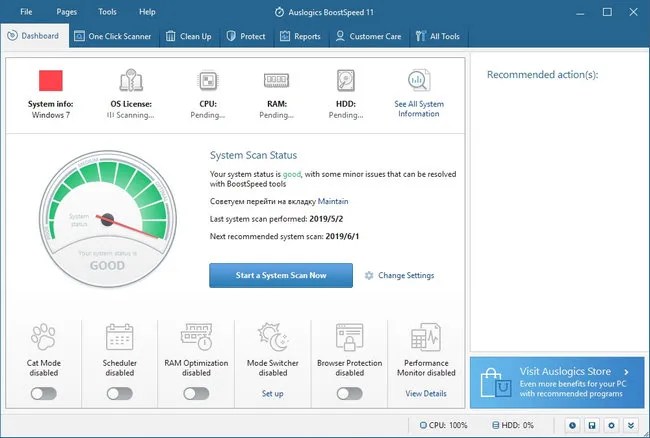
Task: Click the OS License key icon
Action: 131,80
